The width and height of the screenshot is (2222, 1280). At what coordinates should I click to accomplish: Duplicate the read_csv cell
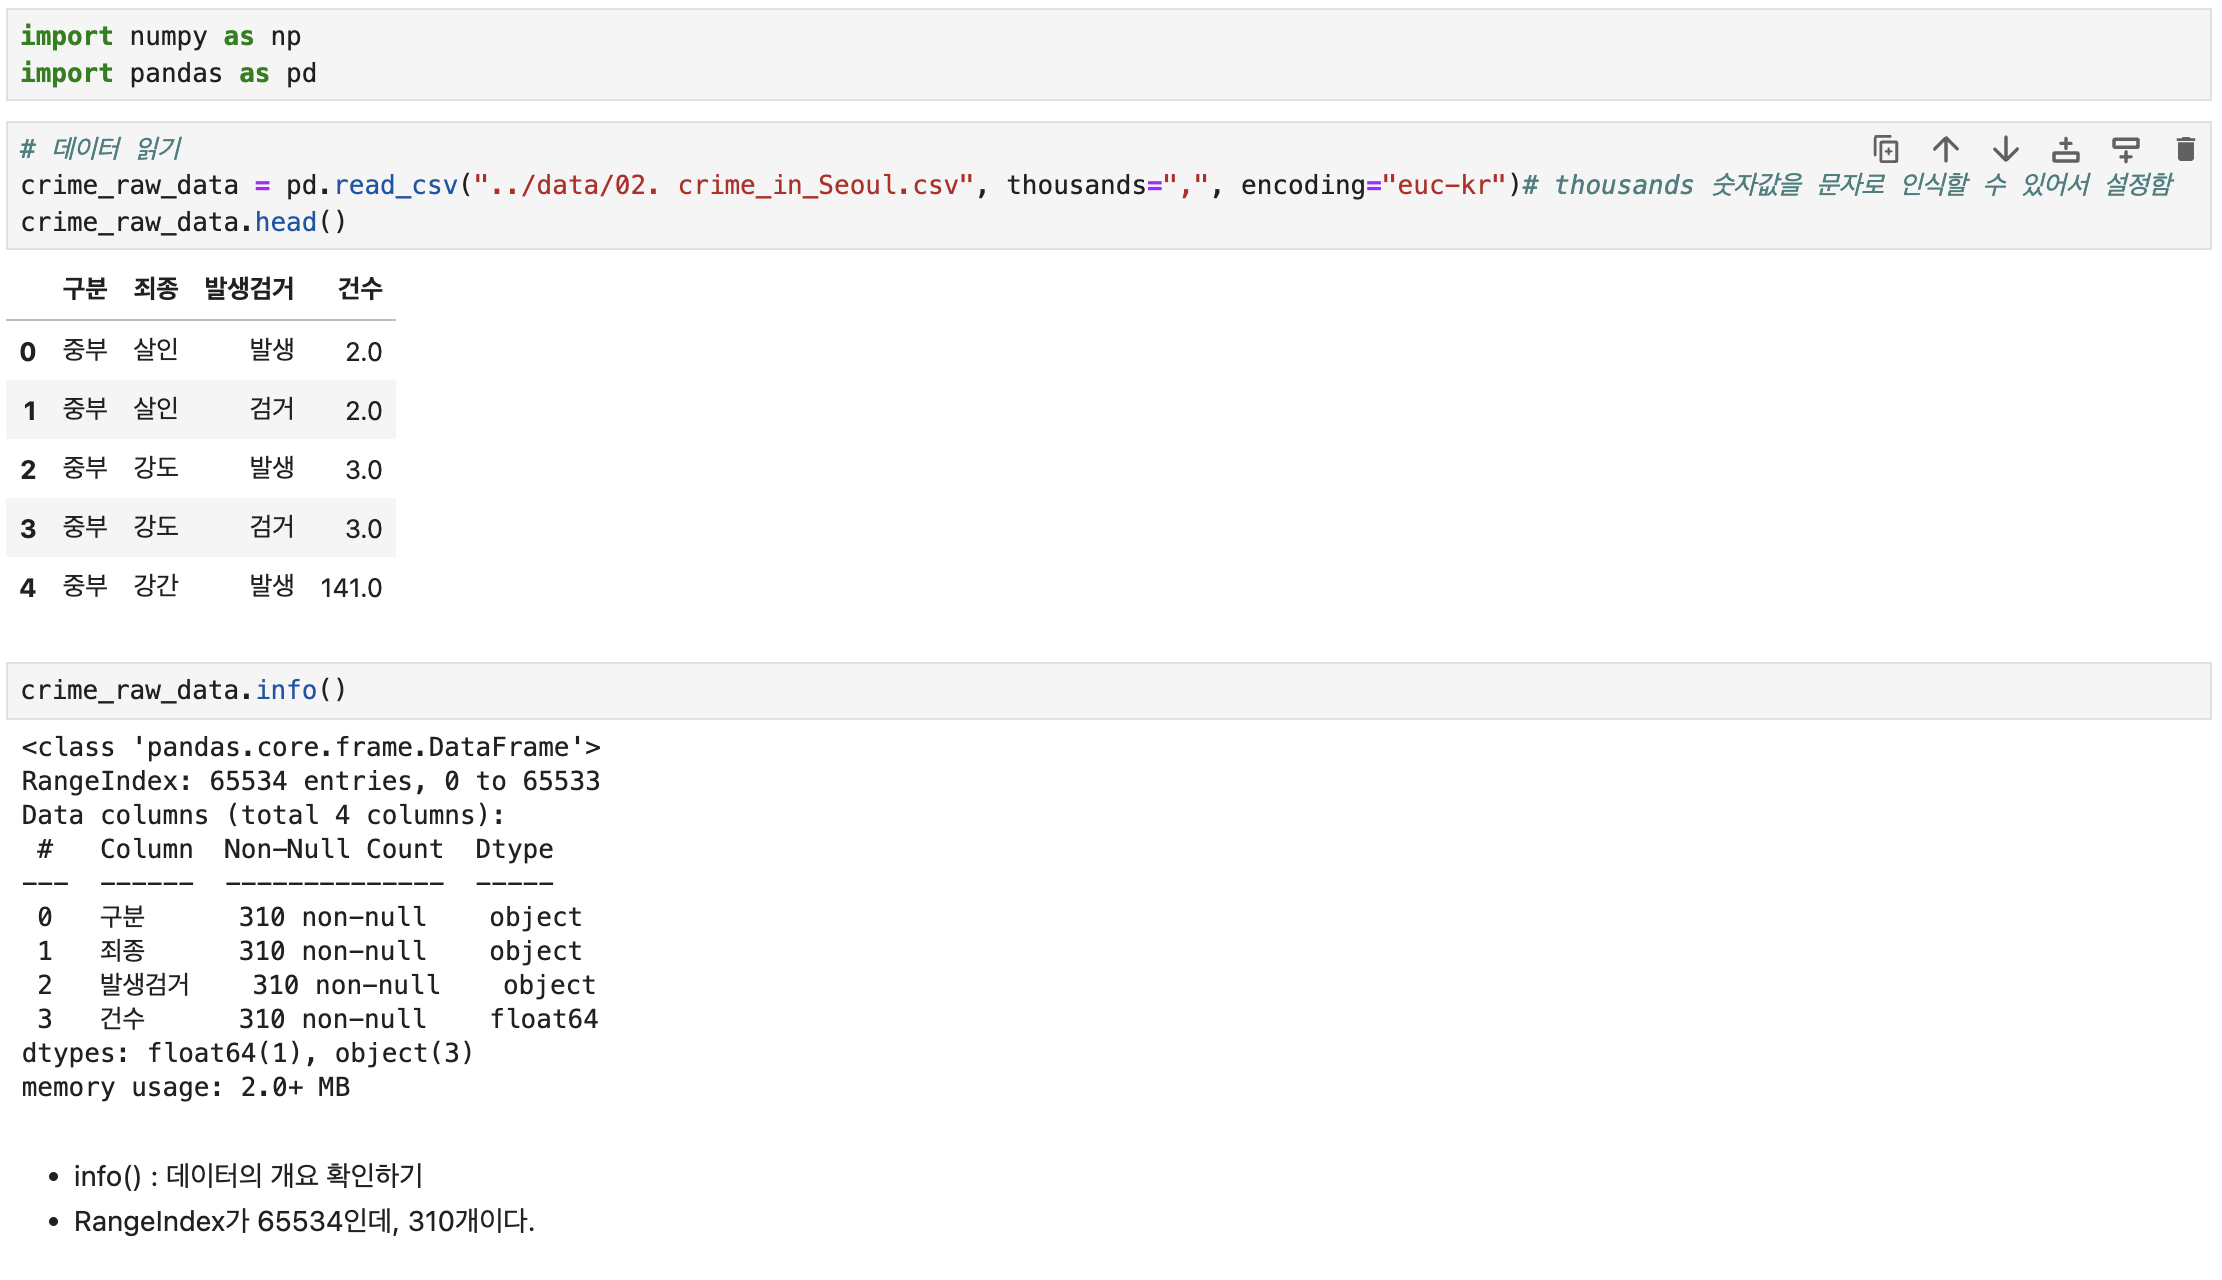tap(1885, 150)
